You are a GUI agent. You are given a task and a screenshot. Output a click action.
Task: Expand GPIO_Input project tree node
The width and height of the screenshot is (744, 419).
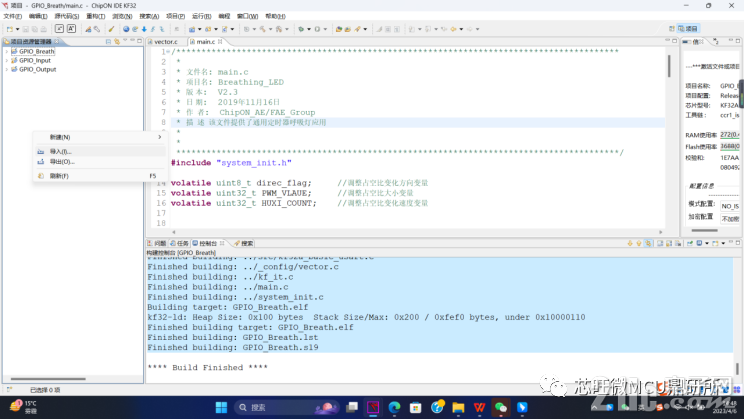point(7,60)
